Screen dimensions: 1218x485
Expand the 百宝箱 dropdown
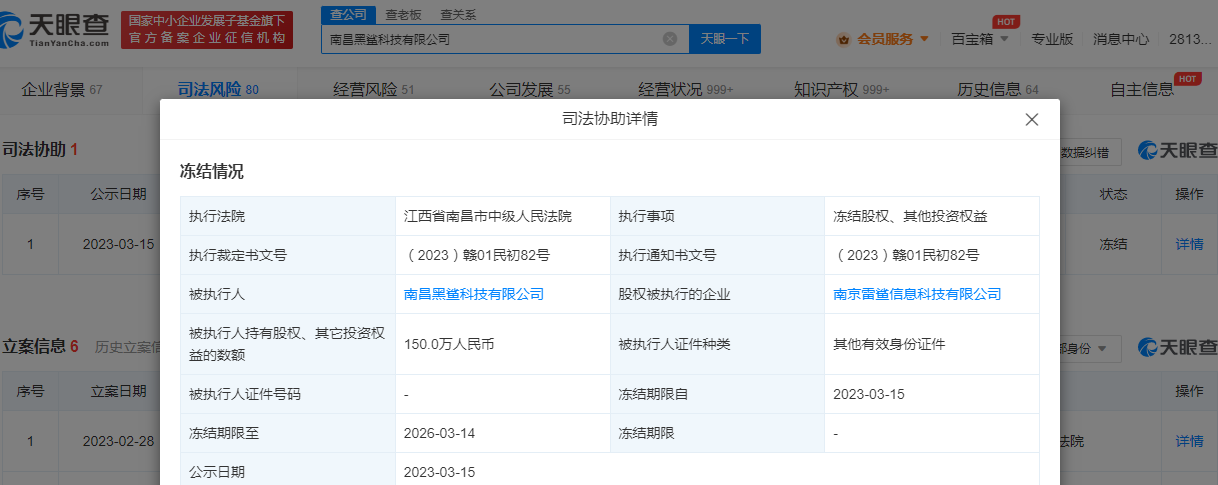click(x=978, y=39)
